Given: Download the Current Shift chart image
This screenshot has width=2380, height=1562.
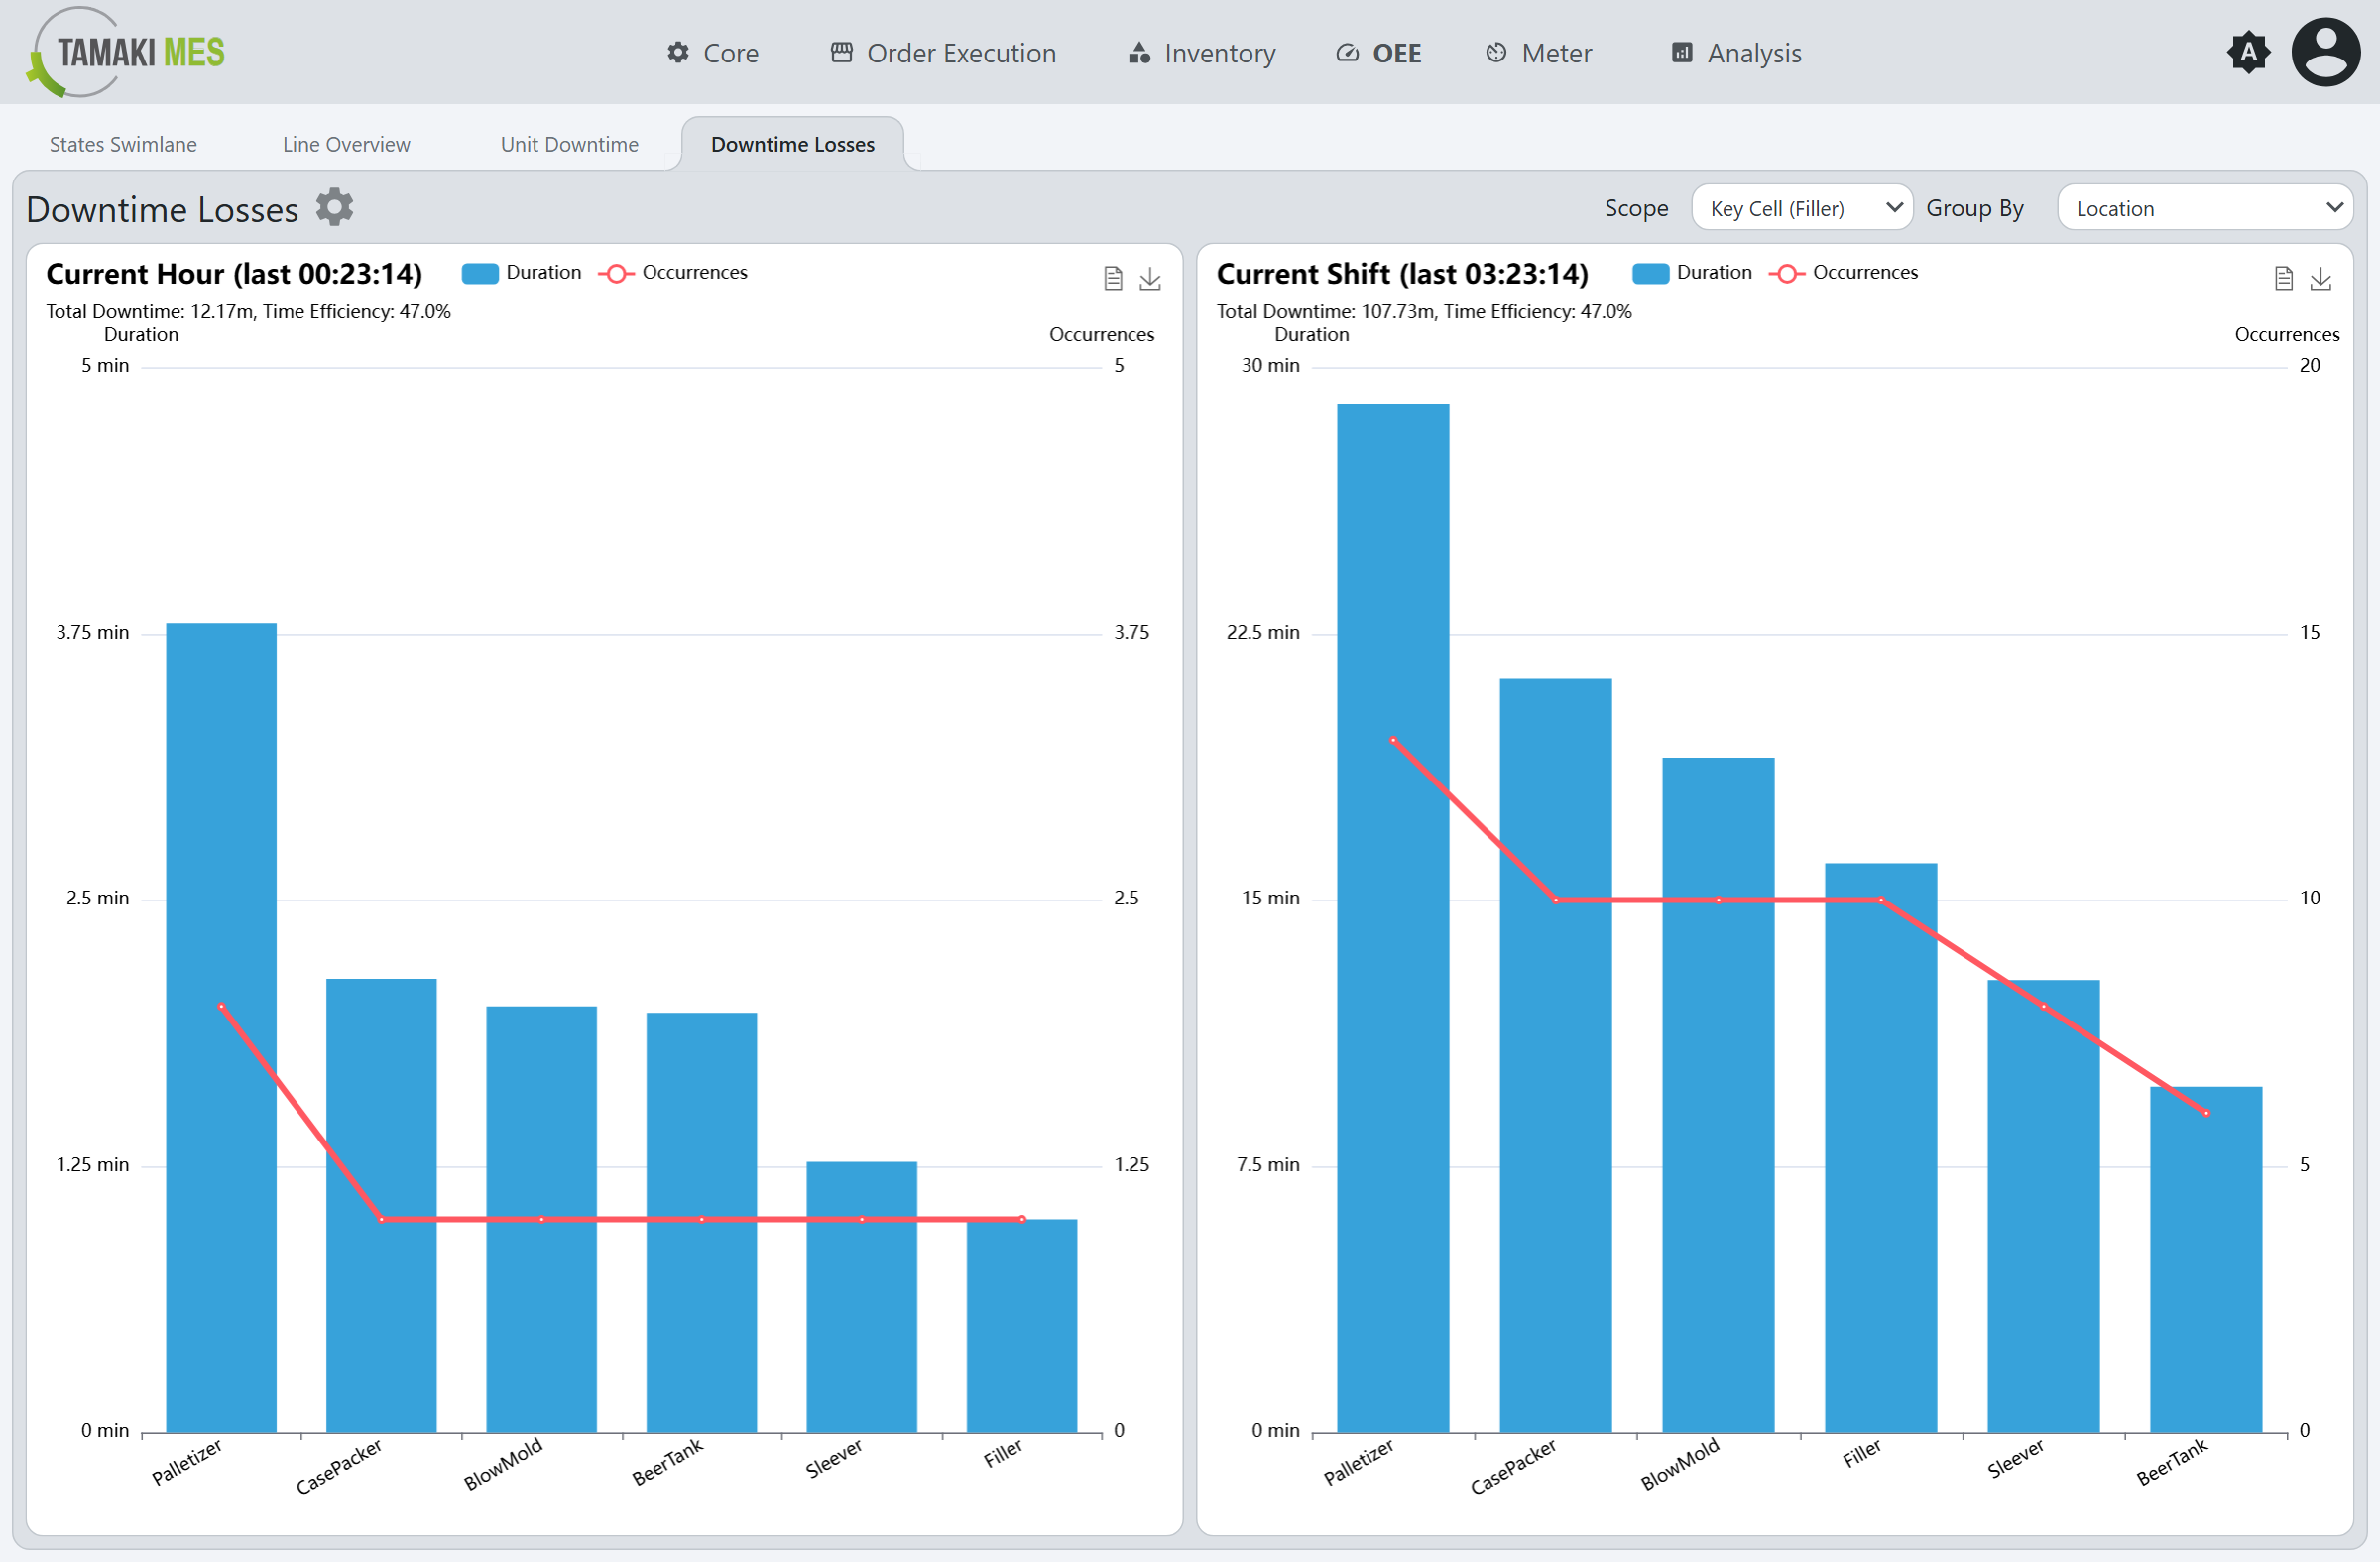Looking at the screenshot, I should click(x=2321, y=278).
